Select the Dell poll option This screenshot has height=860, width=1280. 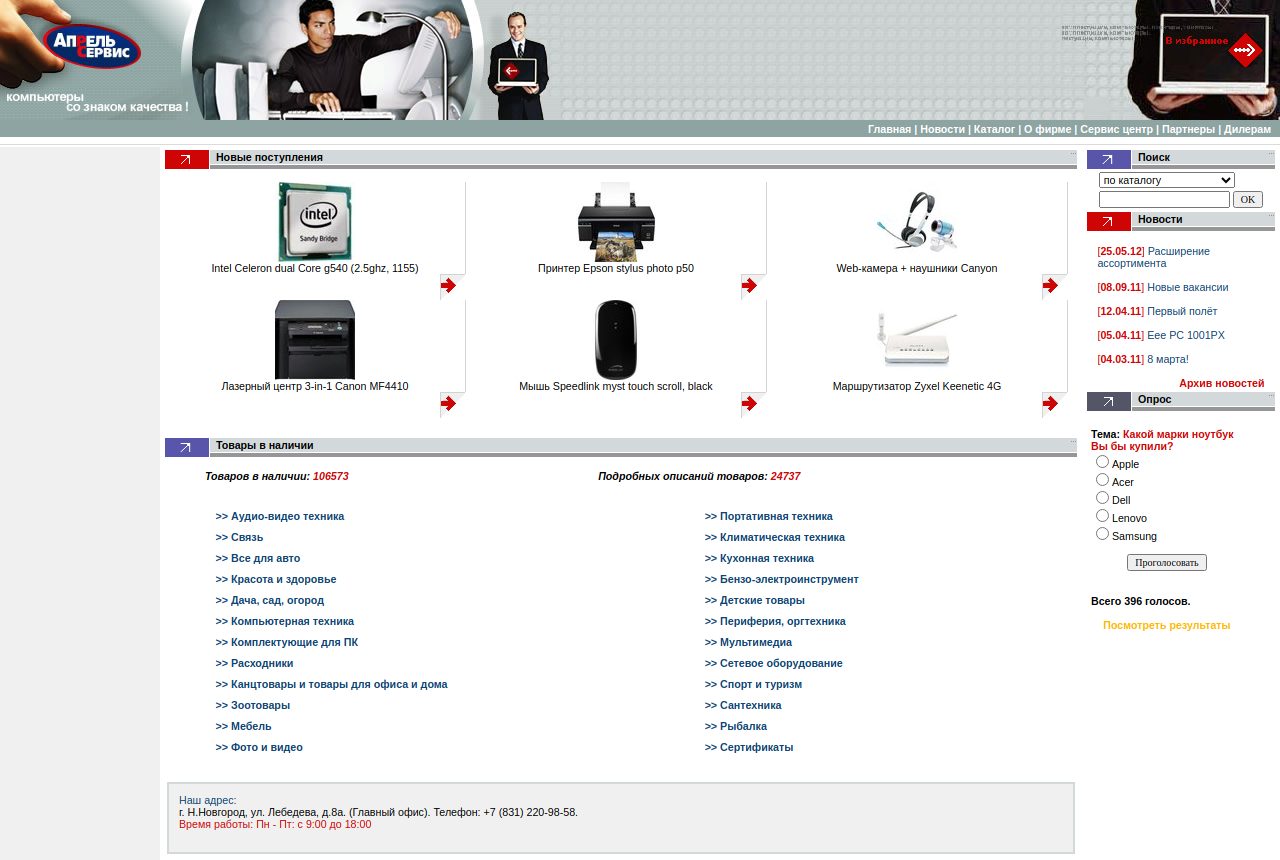1102,498
